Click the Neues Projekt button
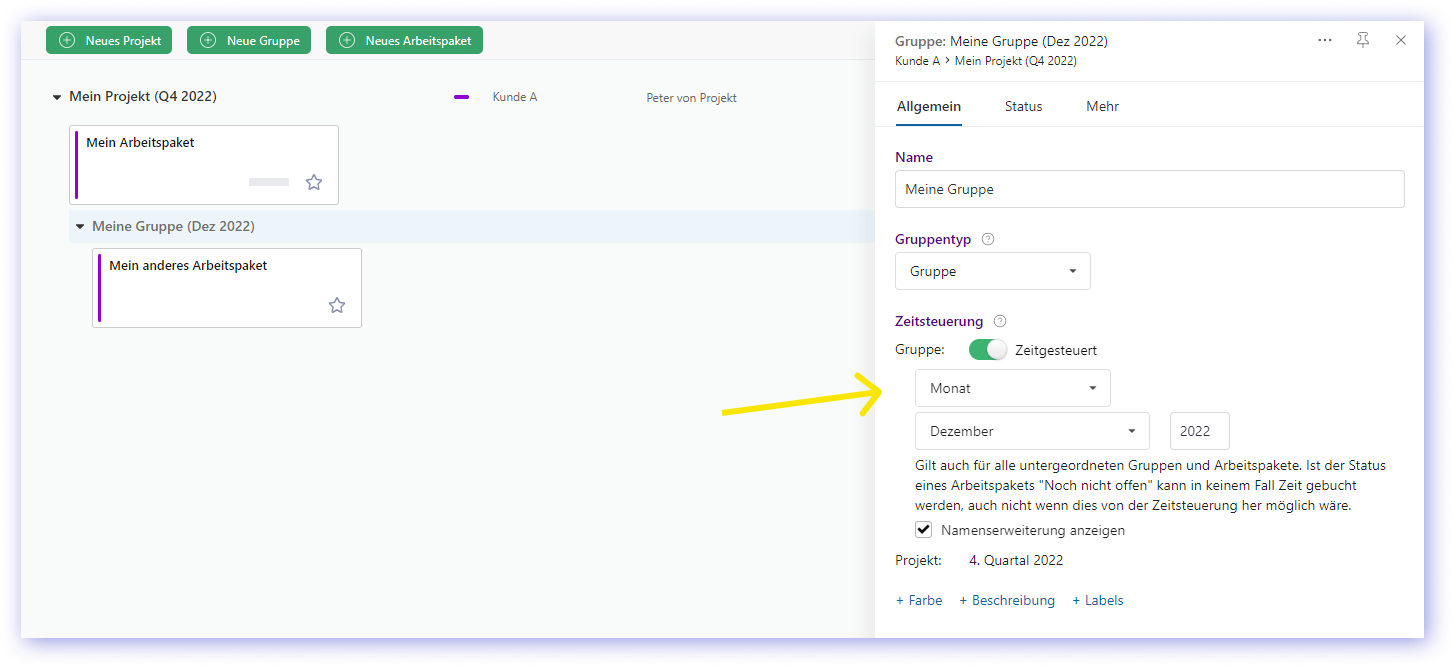The image size is (1453, 667). (x=109, y=40)
